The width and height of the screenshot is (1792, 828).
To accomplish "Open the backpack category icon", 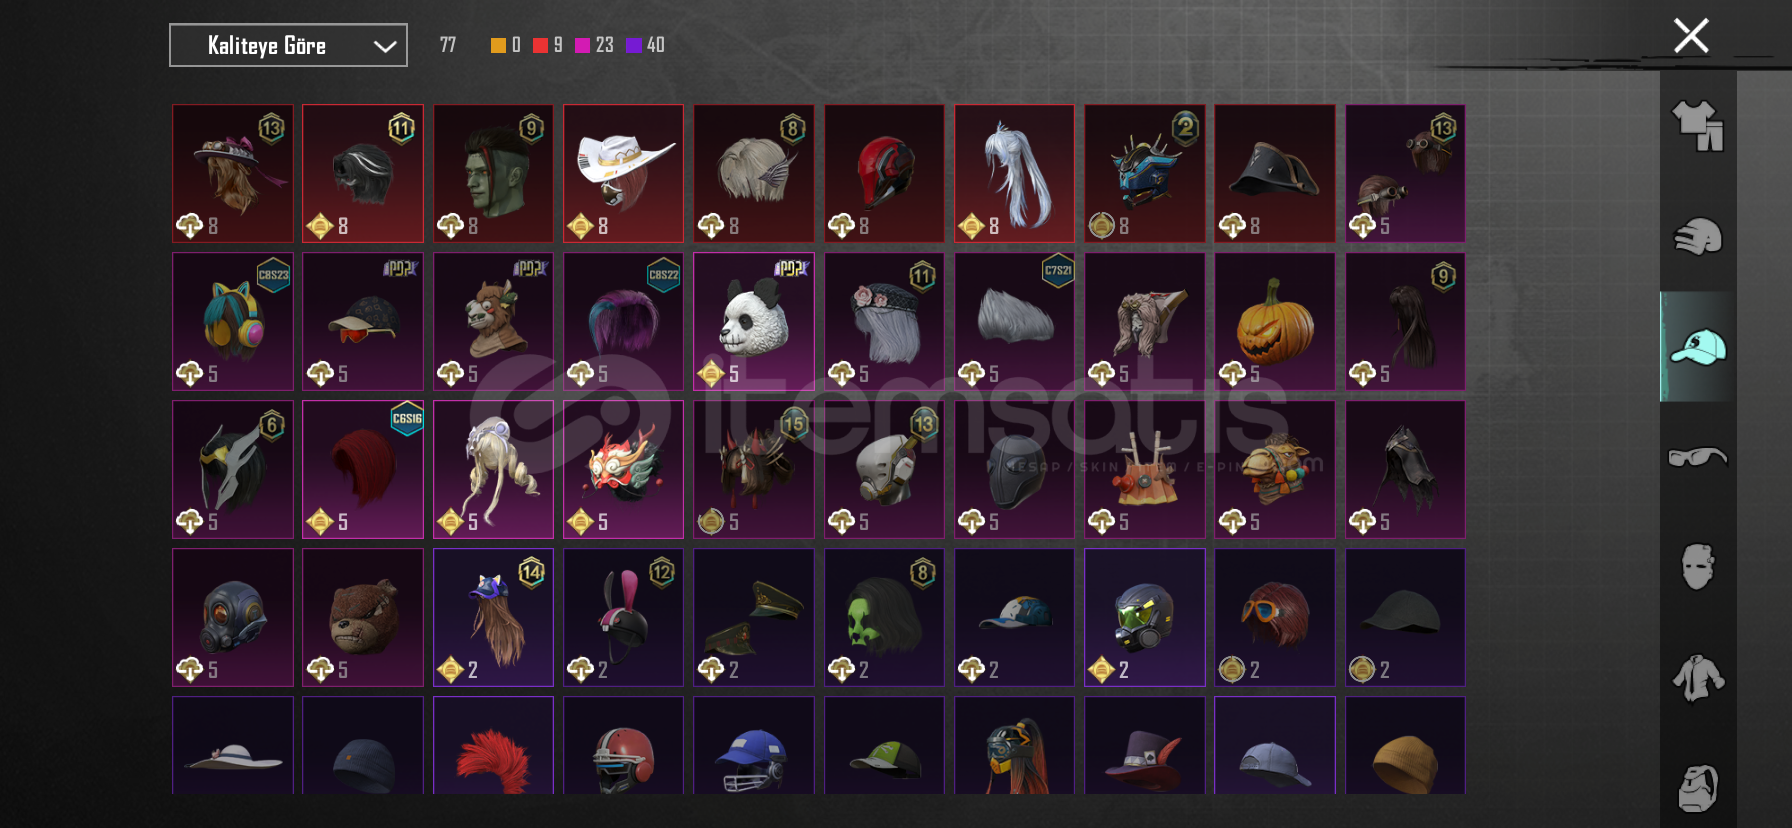I will [x=1698, y=788].
